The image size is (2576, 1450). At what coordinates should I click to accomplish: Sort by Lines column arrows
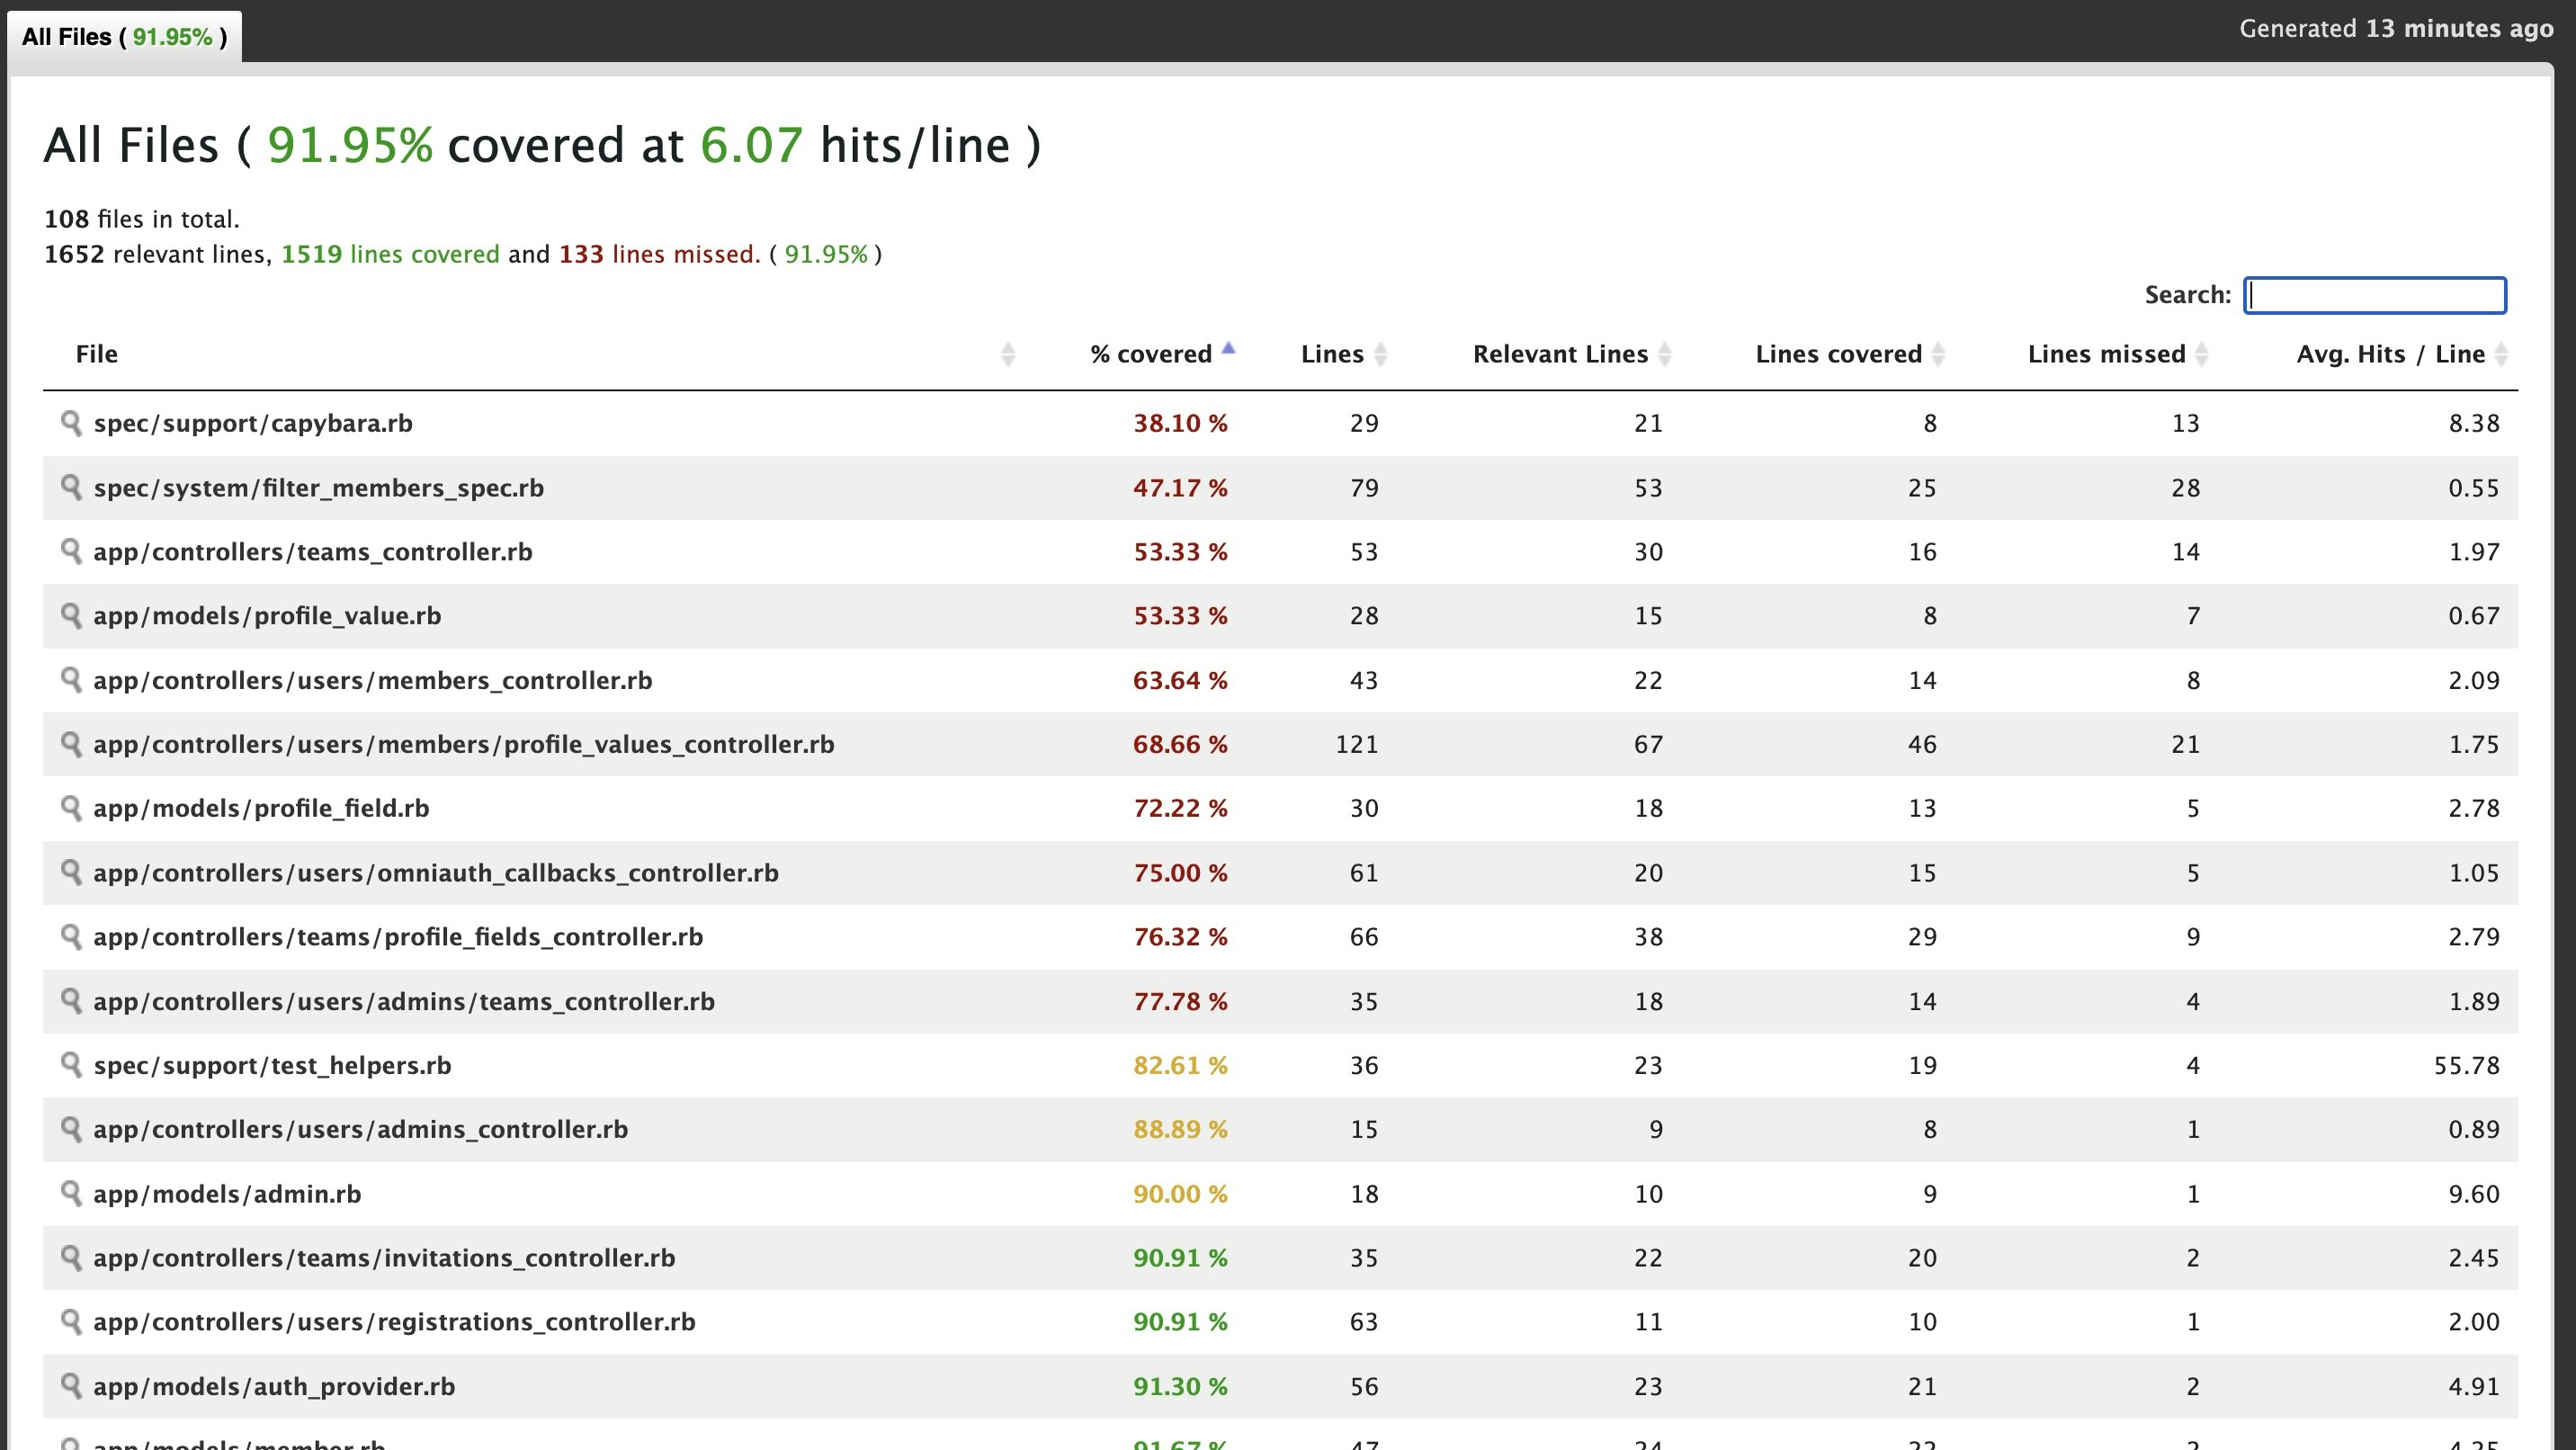click(1380, 354)
